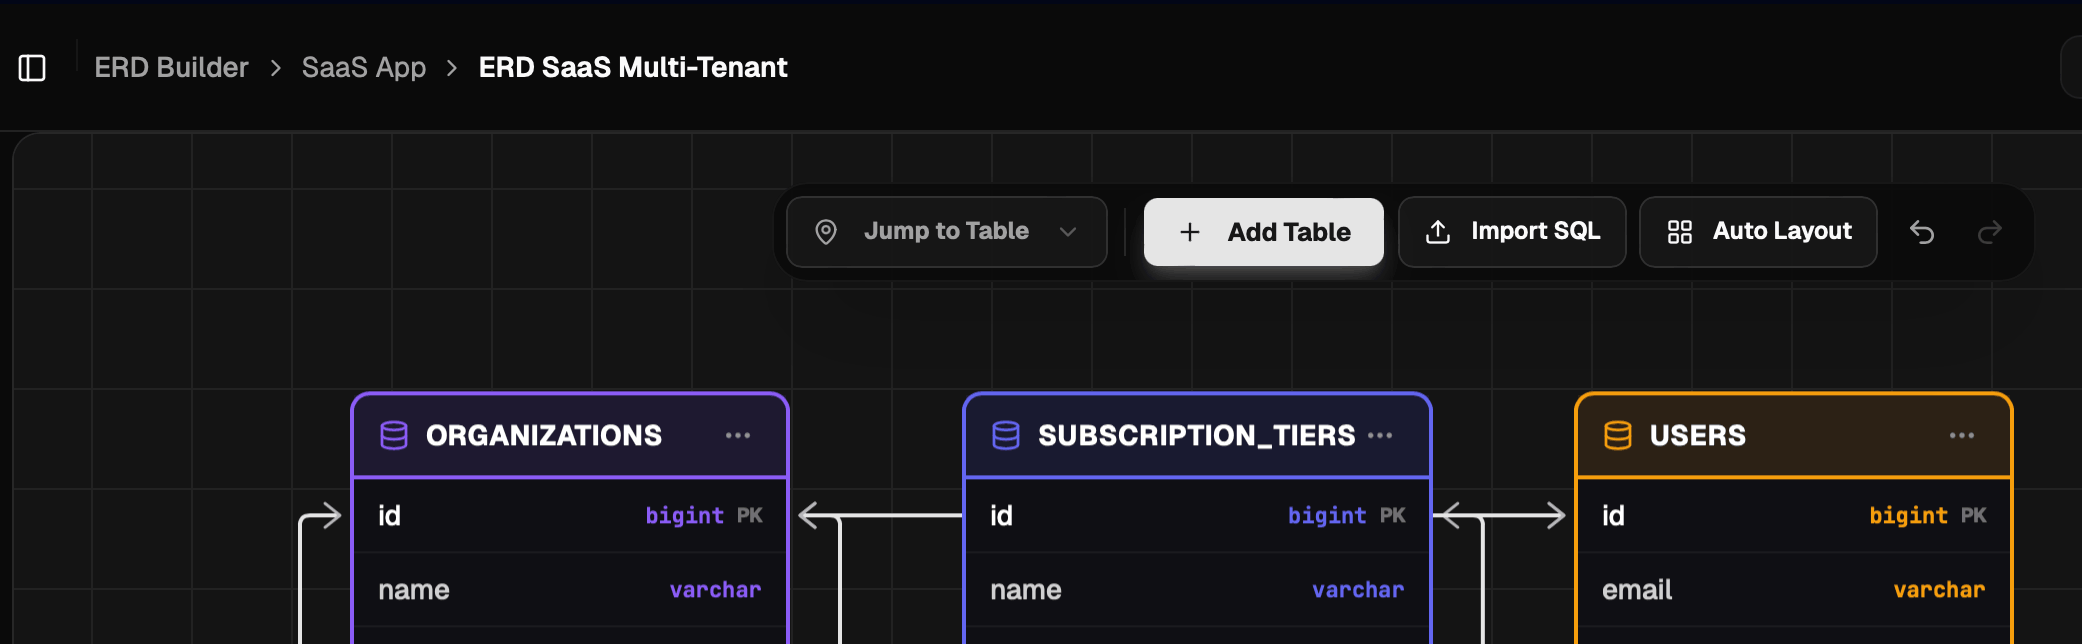Screen dimensions: 2082x644
Task: Click the bigint type in ORGANIZATIONS id
Action: (x=685, y=516)
